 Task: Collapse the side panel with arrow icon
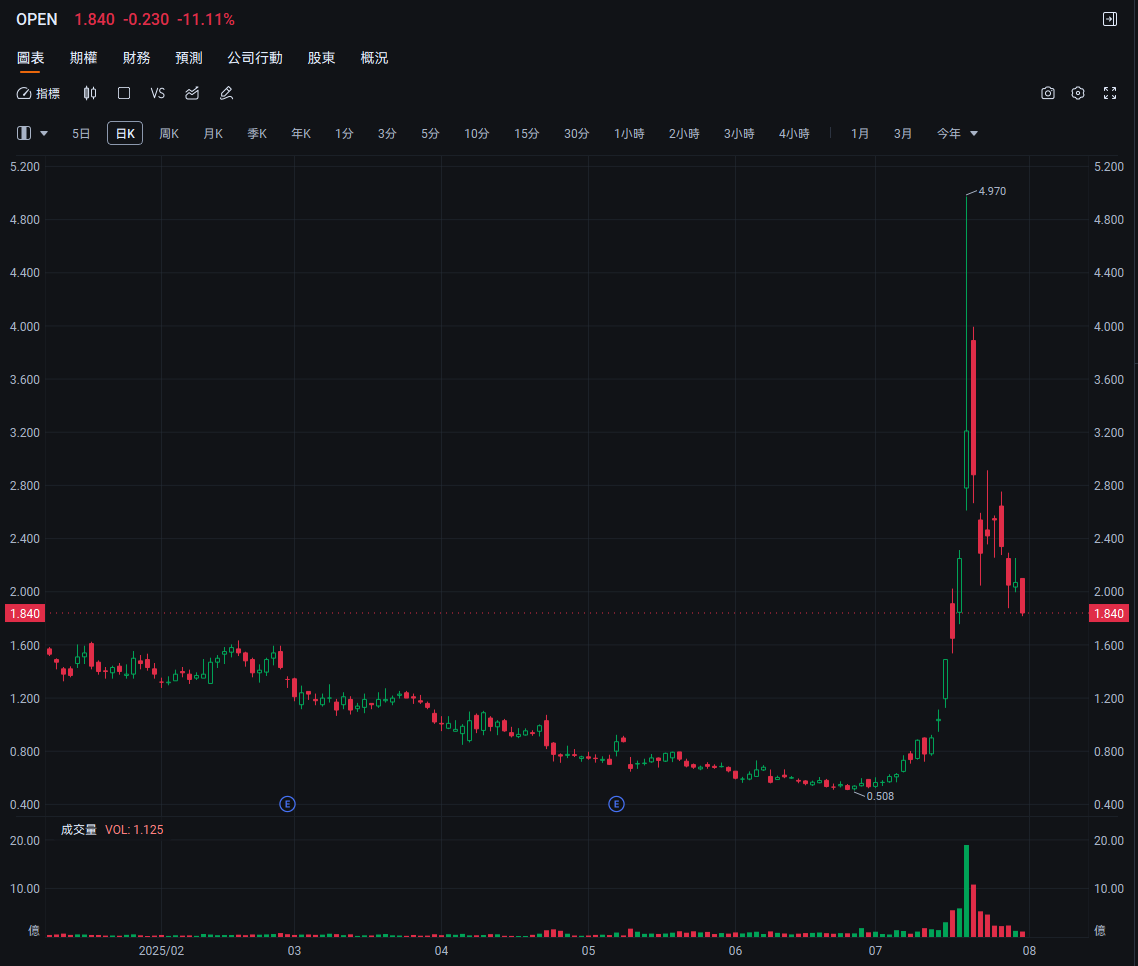pos(1109,18)
